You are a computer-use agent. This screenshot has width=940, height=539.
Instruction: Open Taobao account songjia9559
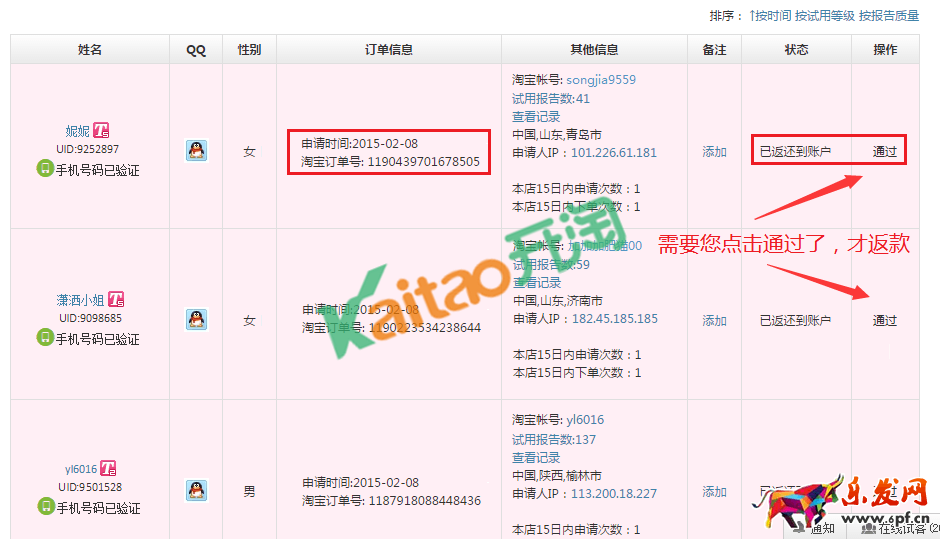point(600,80)
